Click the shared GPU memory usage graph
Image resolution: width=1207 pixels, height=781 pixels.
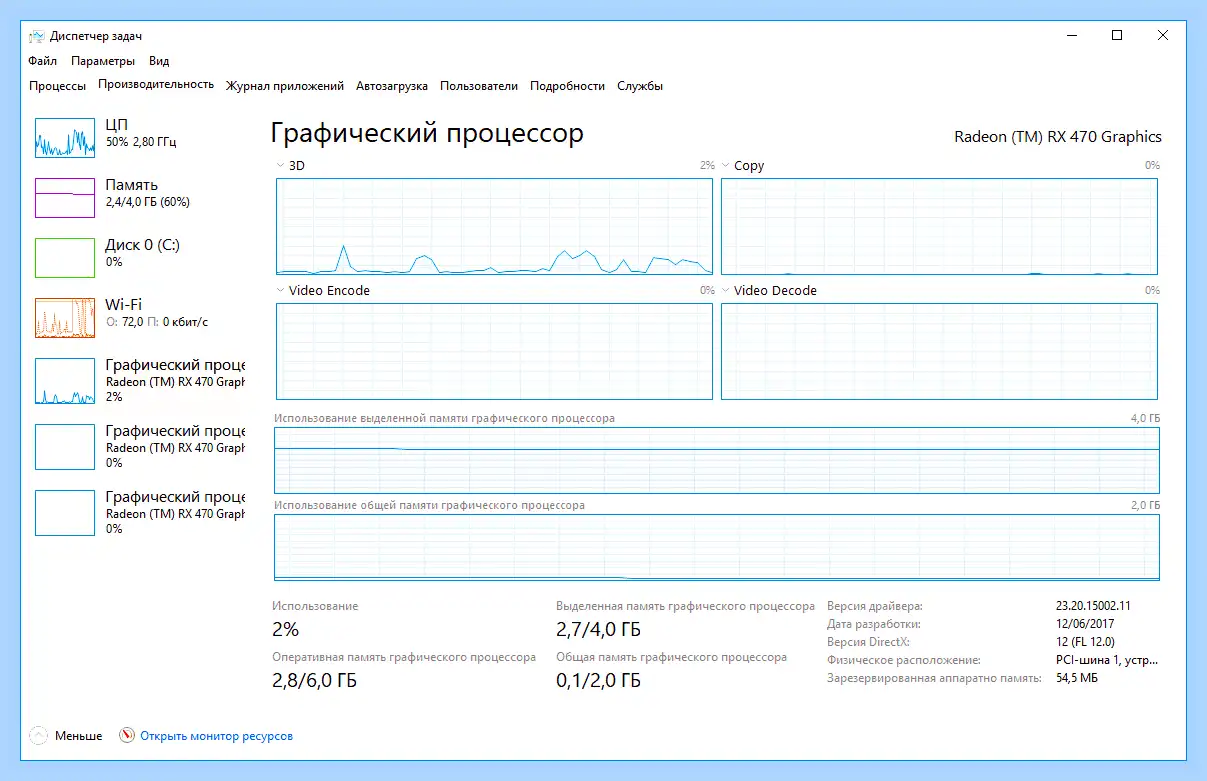click(x=717, y=547)
